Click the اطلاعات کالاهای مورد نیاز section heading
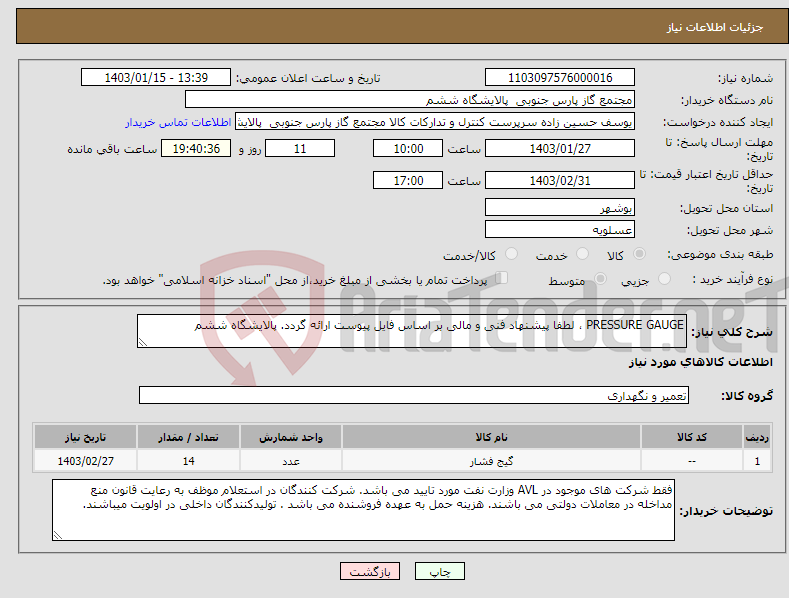This screenshot has height=598, width=789. click(x=700, y=362)
